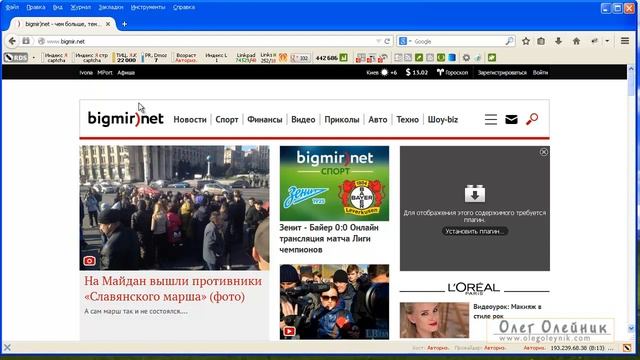Click the Афиша link in black bar
Image resolution: width=640 pixels, height=360 pixels.
pos(126,73)
